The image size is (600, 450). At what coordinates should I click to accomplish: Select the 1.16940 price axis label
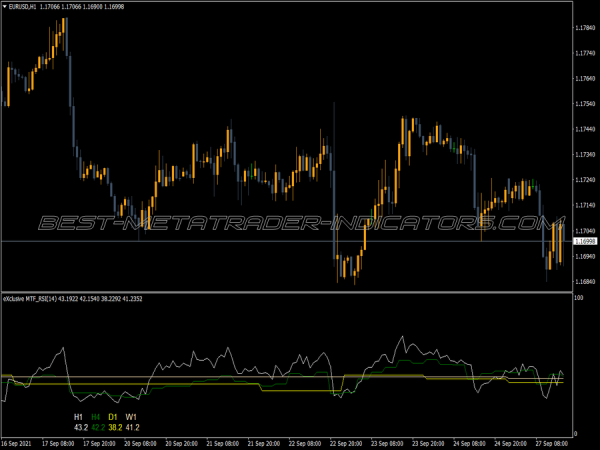[585, 256]
